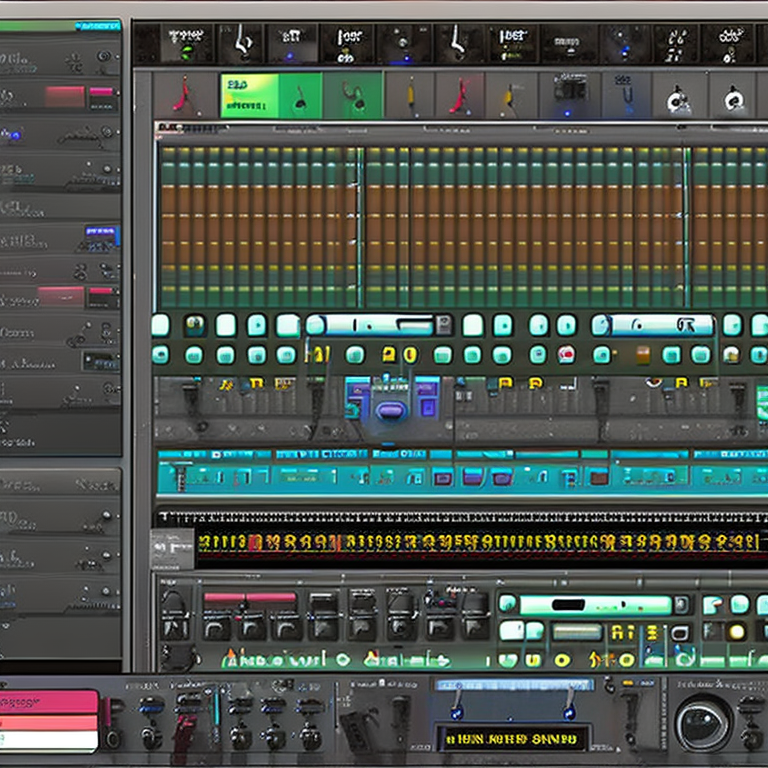Image resolution: width=768 pixels, height=768 pixels.
Task: Open the dark device icon with the blue light
Action: tap(569, 94)
